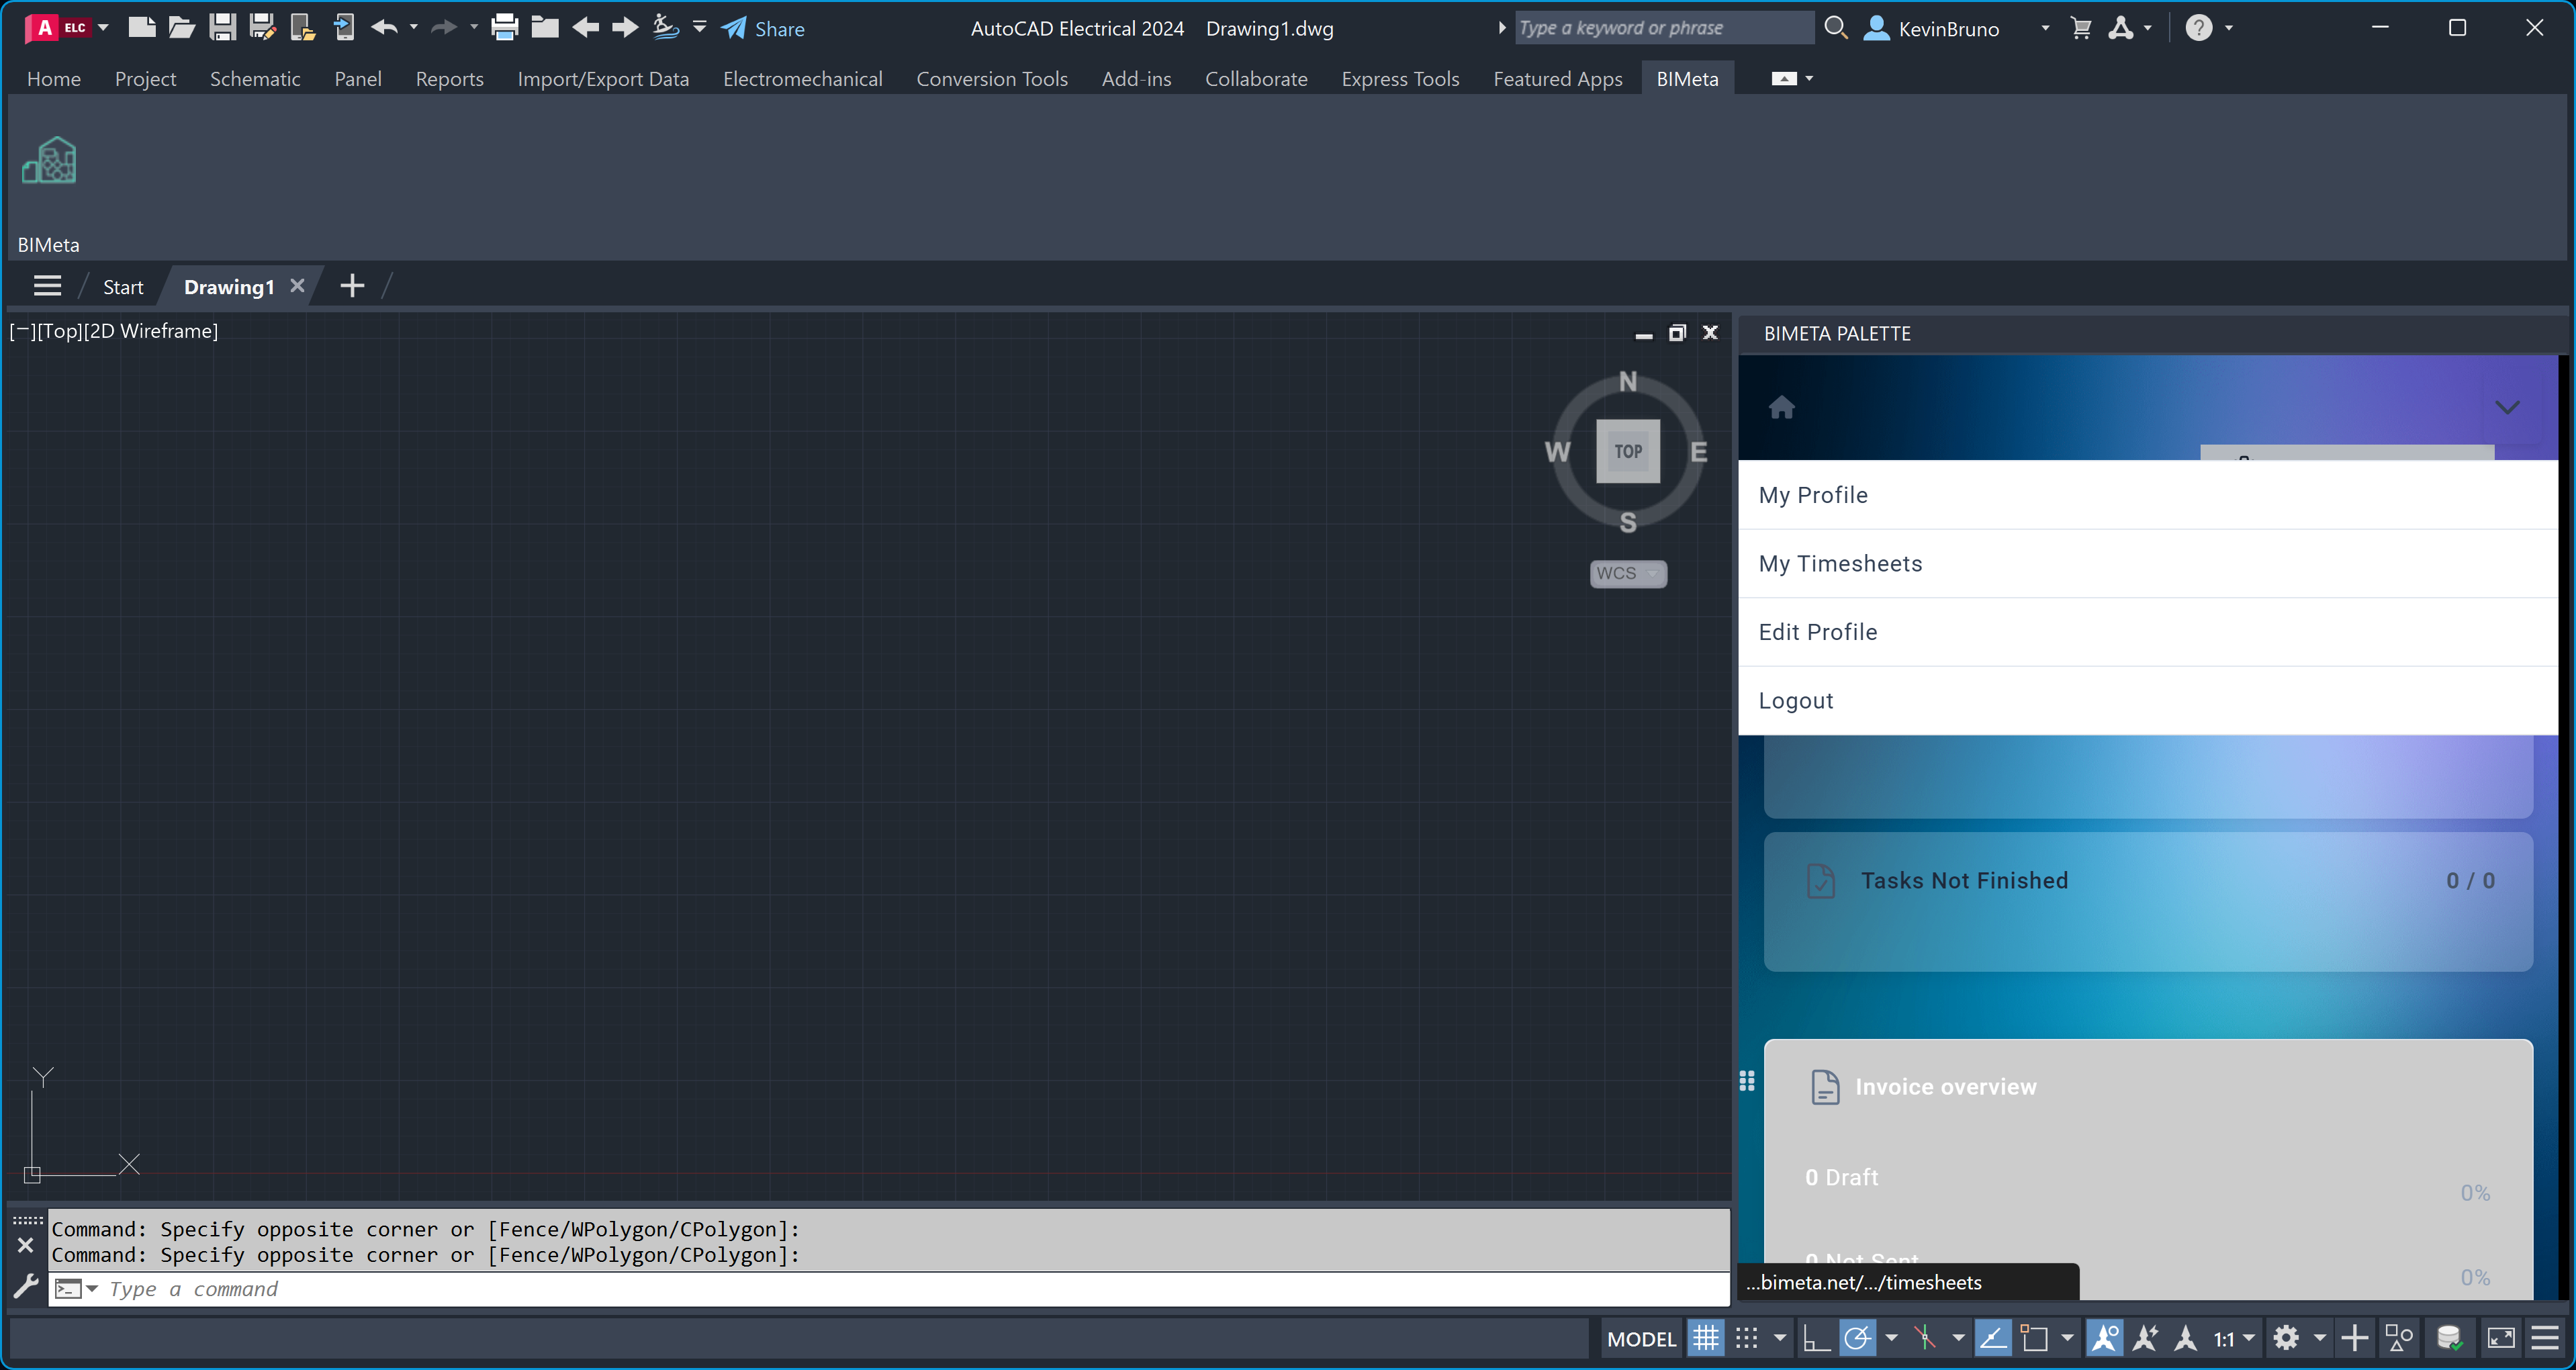
Task: Select the Express Tools tab
Action: [x=1400, y=79]
